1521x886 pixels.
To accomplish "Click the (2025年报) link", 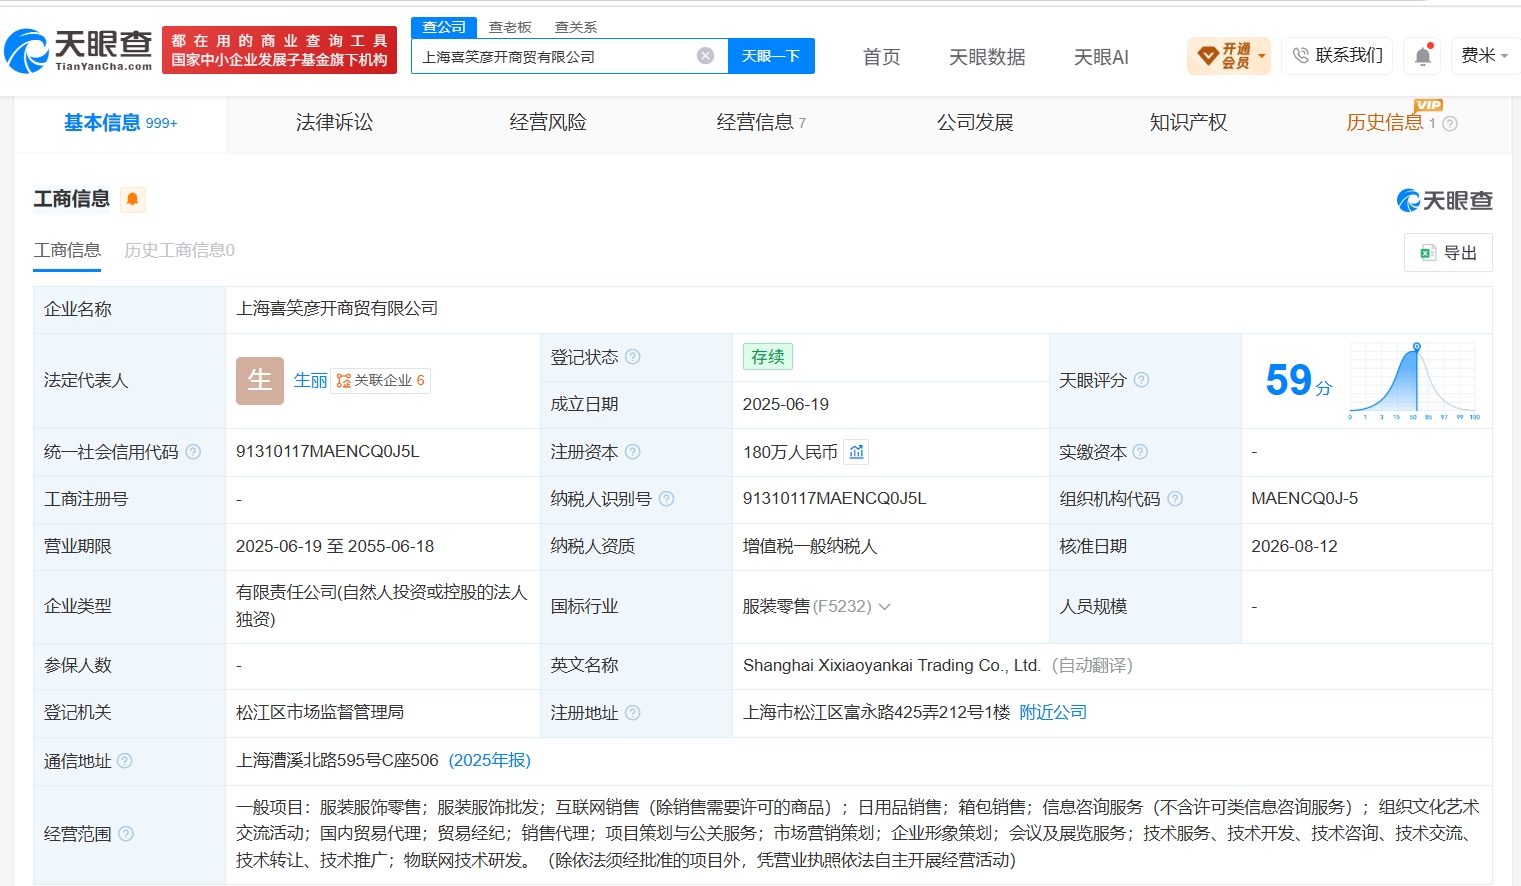I will point(490,760).
